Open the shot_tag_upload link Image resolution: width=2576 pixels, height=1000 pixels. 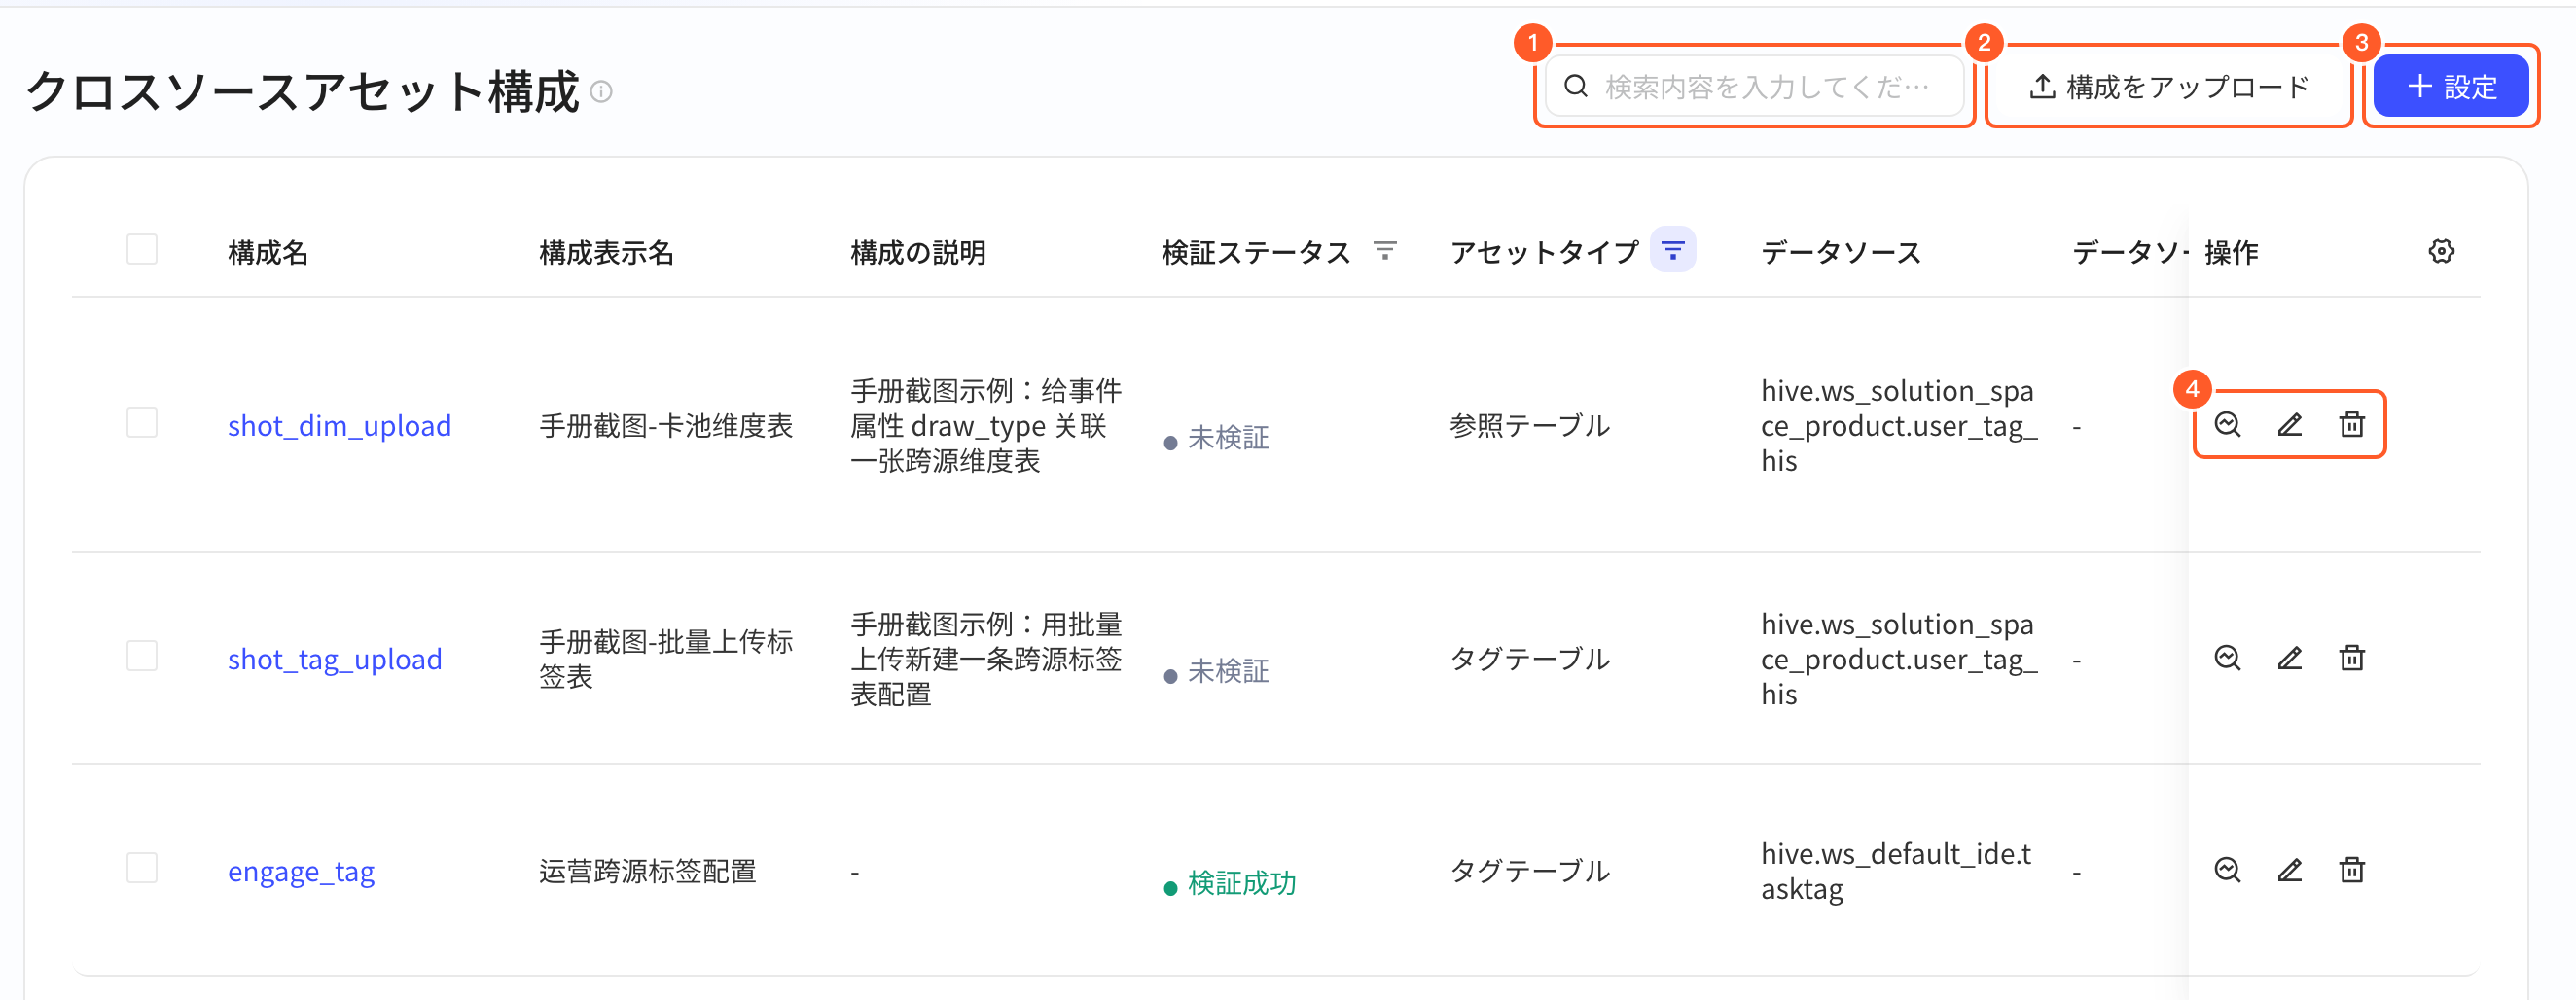pyautogui.click(x=335, y=659)
